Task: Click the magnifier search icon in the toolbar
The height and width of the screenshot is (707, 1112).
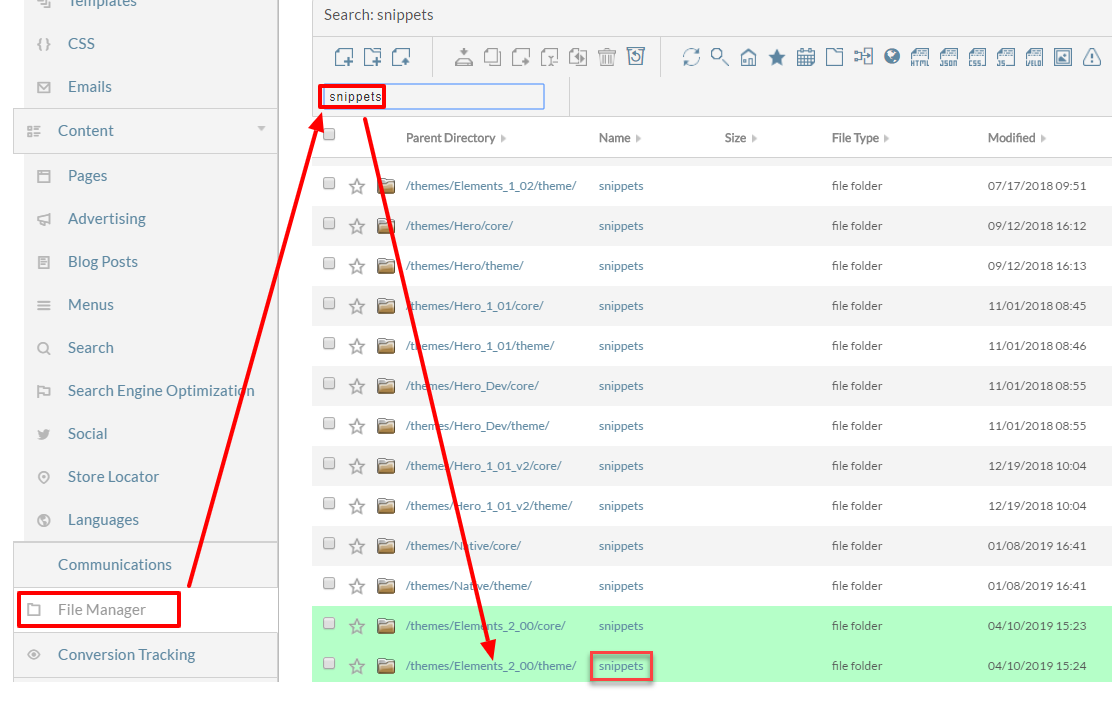Action: 720,57
